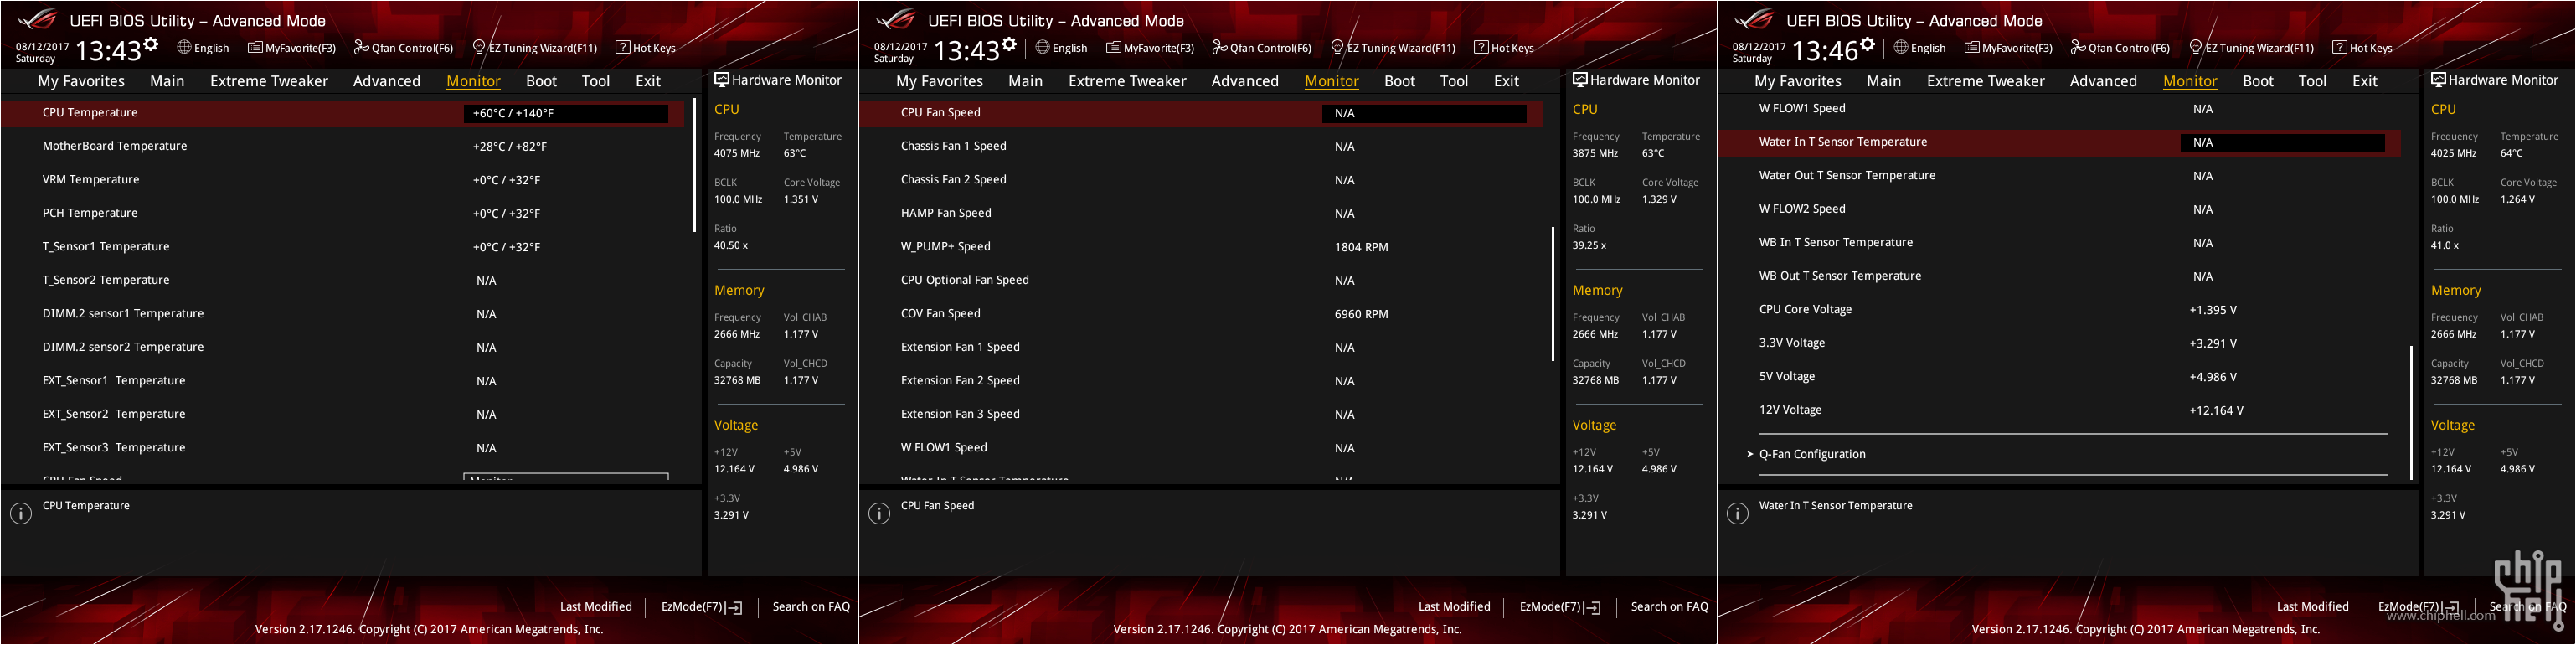Screen dimensions: 2576x645
Task: Switch to the Advanced tab in the CPU Fan Speed screen
Action: click(1245, 81)
